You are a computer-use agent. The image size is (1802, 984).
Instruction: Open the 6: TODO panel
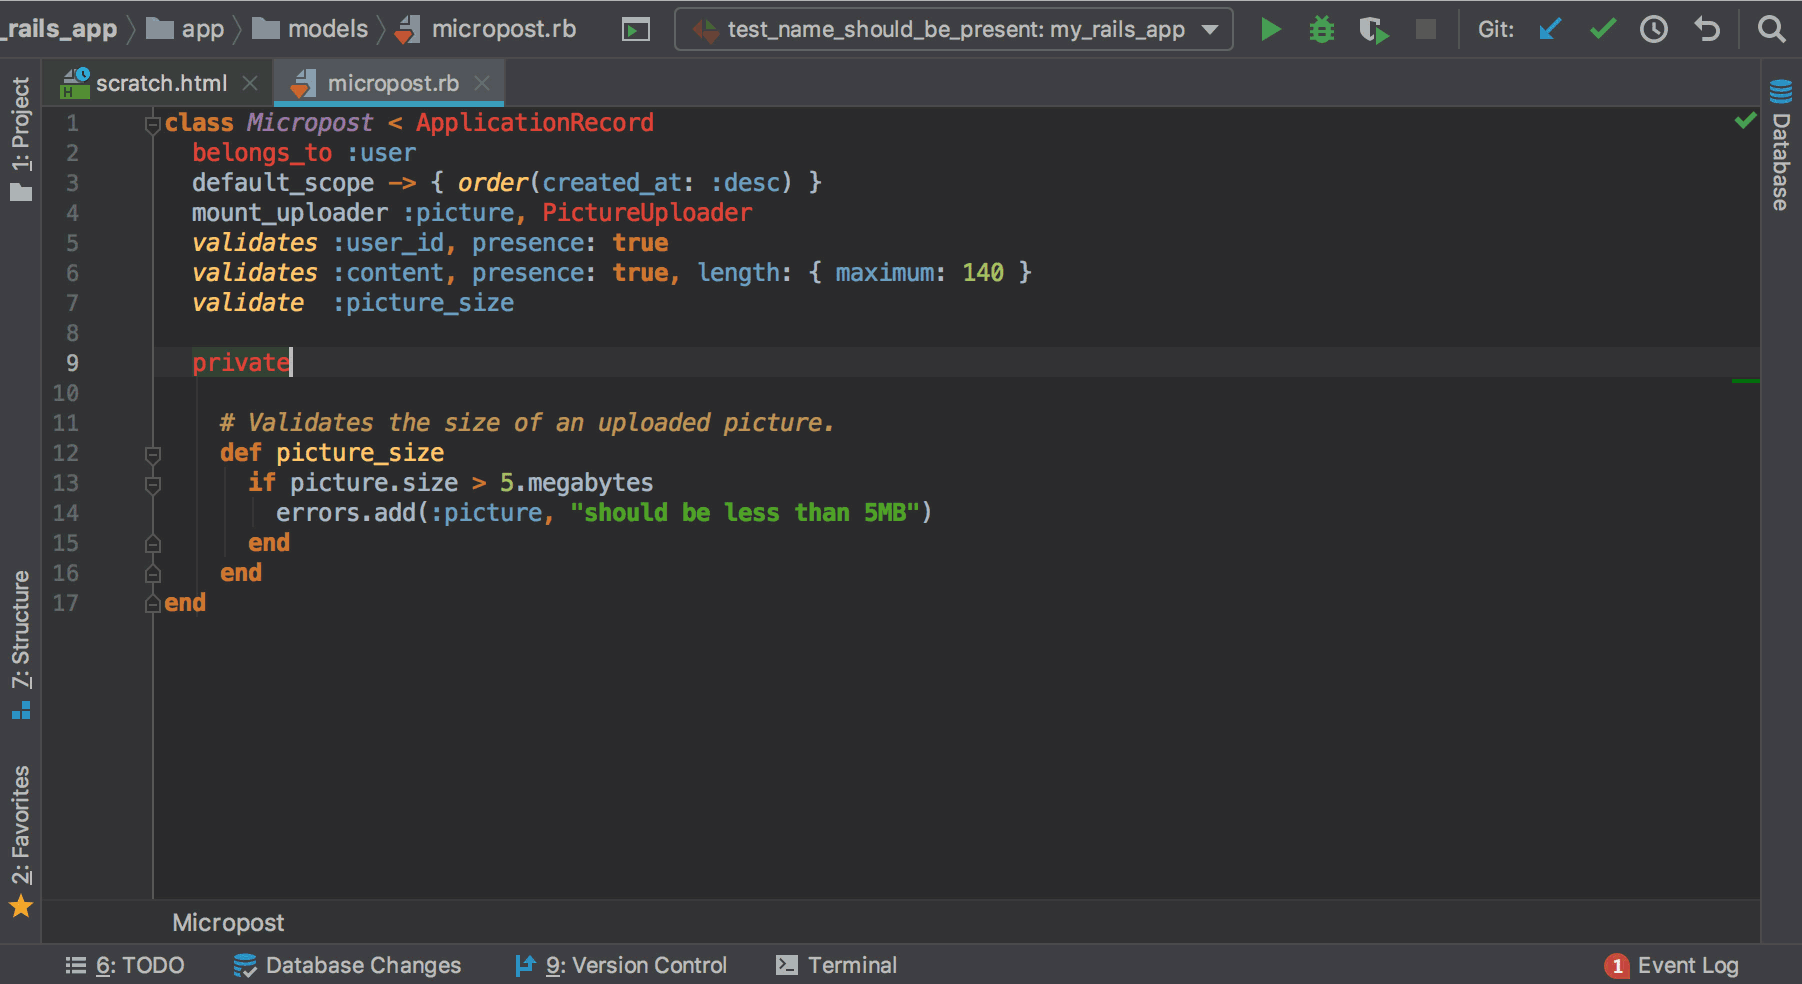click(x=125, y=965)
